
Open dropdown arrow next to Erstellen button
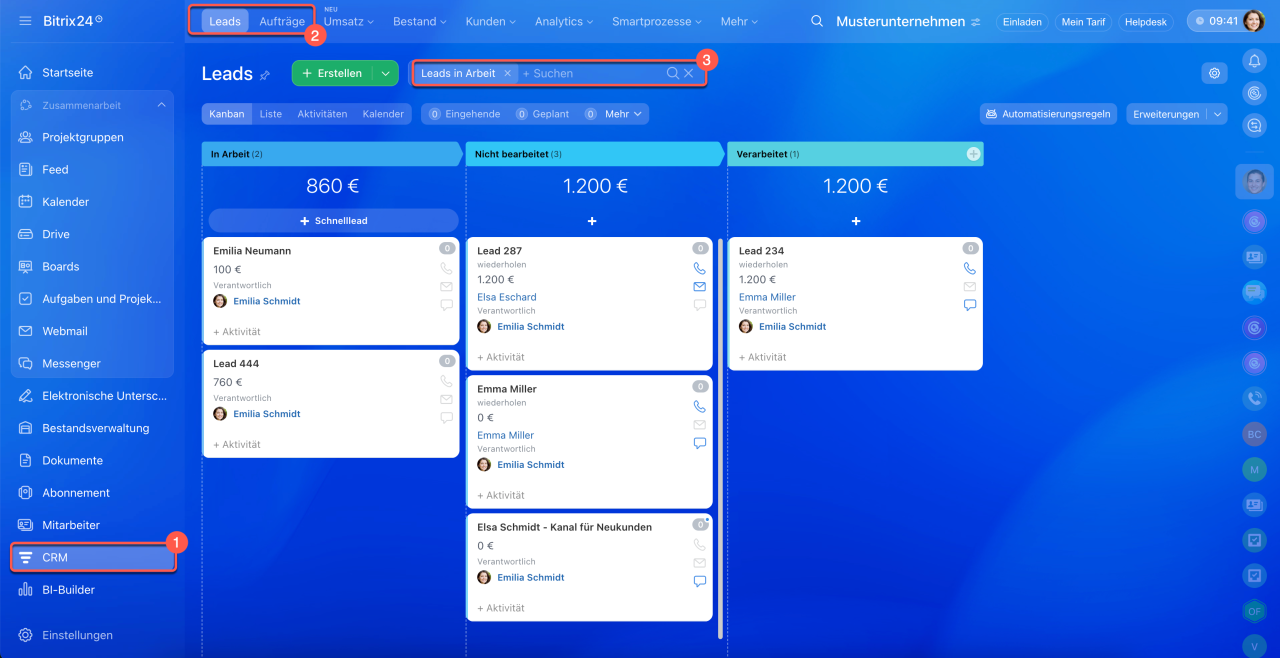(385, 73)
